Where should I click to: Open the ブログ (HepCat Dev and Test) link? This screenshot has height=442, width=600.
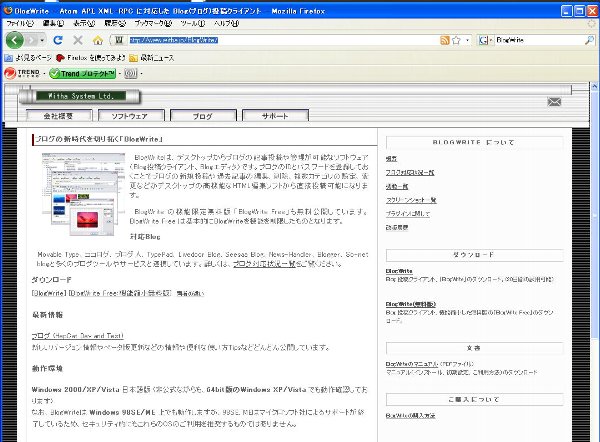pyautogui.click(x=78, y=336)
